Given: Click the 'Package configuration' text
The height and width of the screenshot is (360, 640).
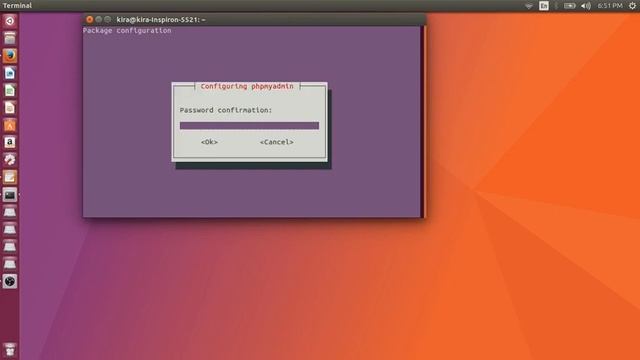Looking at the screenshot, I should click(x=127, y=31).
